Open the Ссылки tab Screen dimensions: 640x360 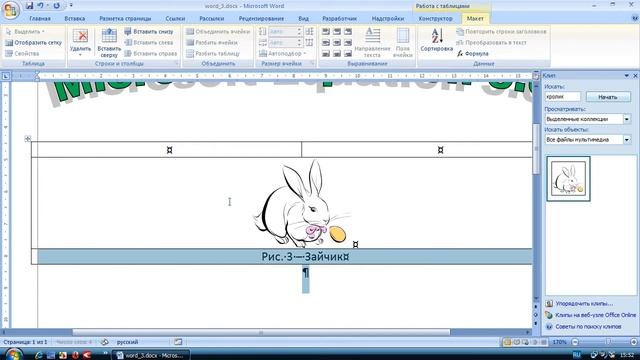175,18
